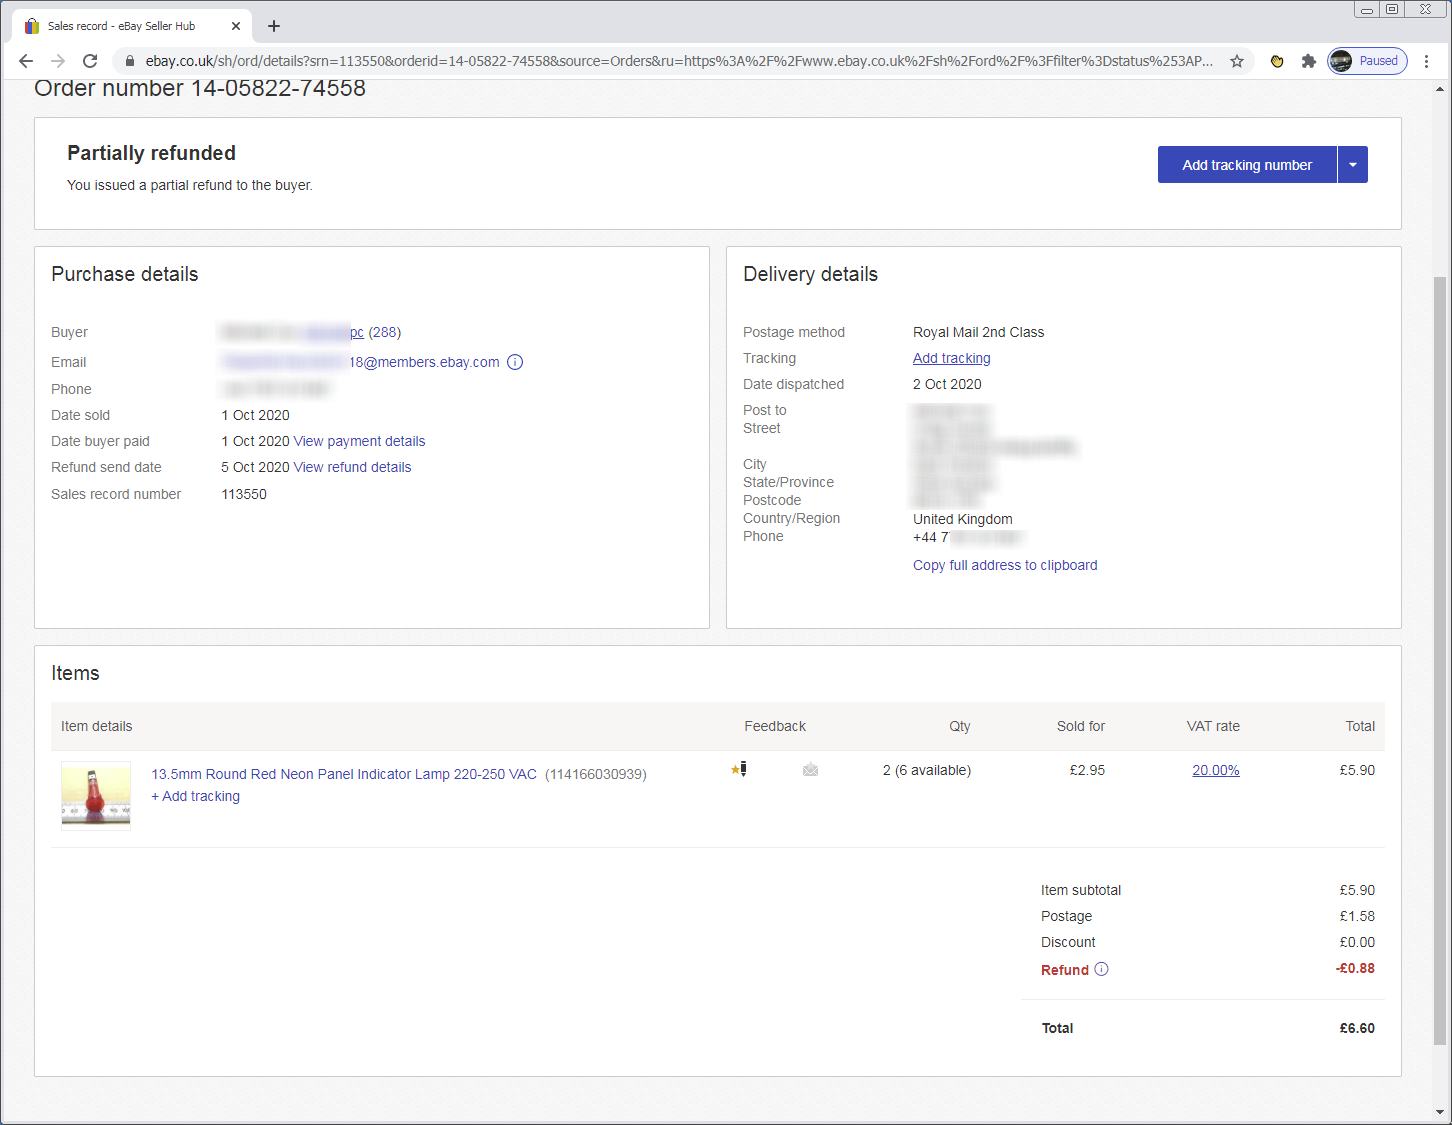Open the Add tracking number dropdown arrow
Image resolution: width=1452 pixels, height=1125 pixels.
click(x=1352, y=164)
